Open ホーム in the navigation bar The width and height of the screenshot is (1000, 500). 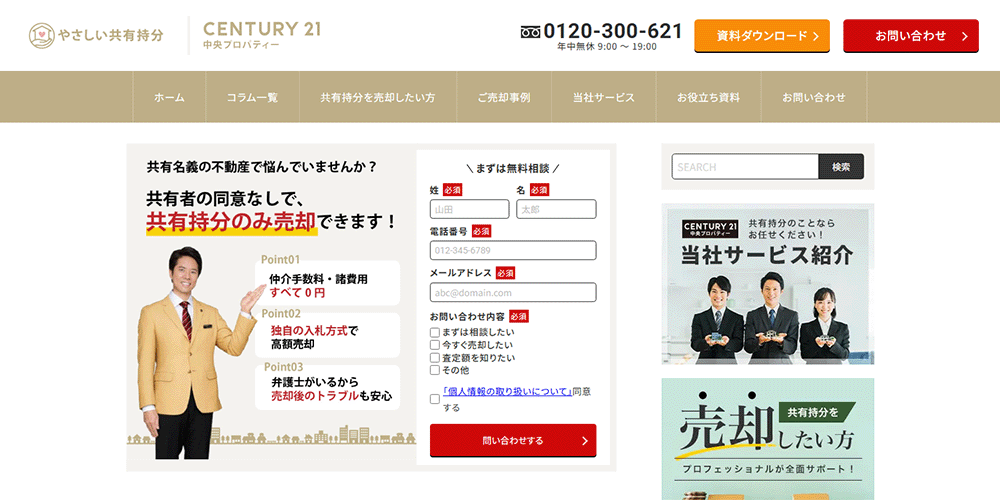[169, 97]
